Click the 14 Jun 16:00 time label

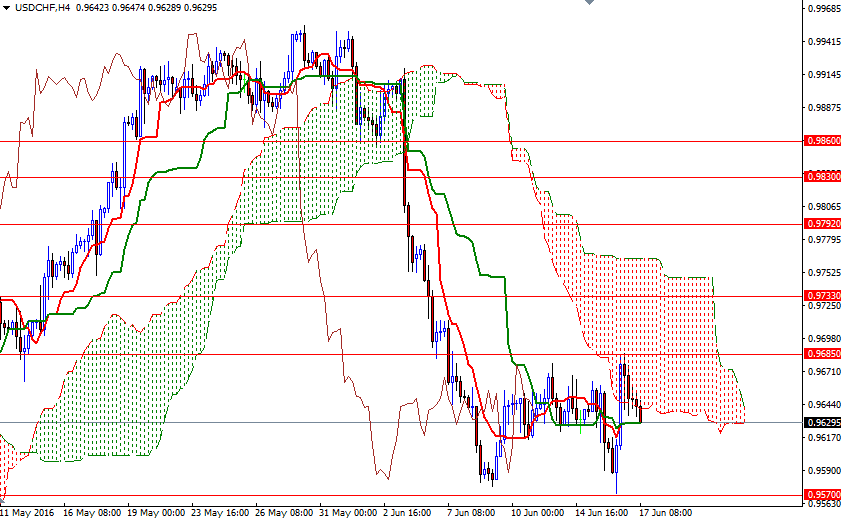pyautogui.click(x=602, y=512)
